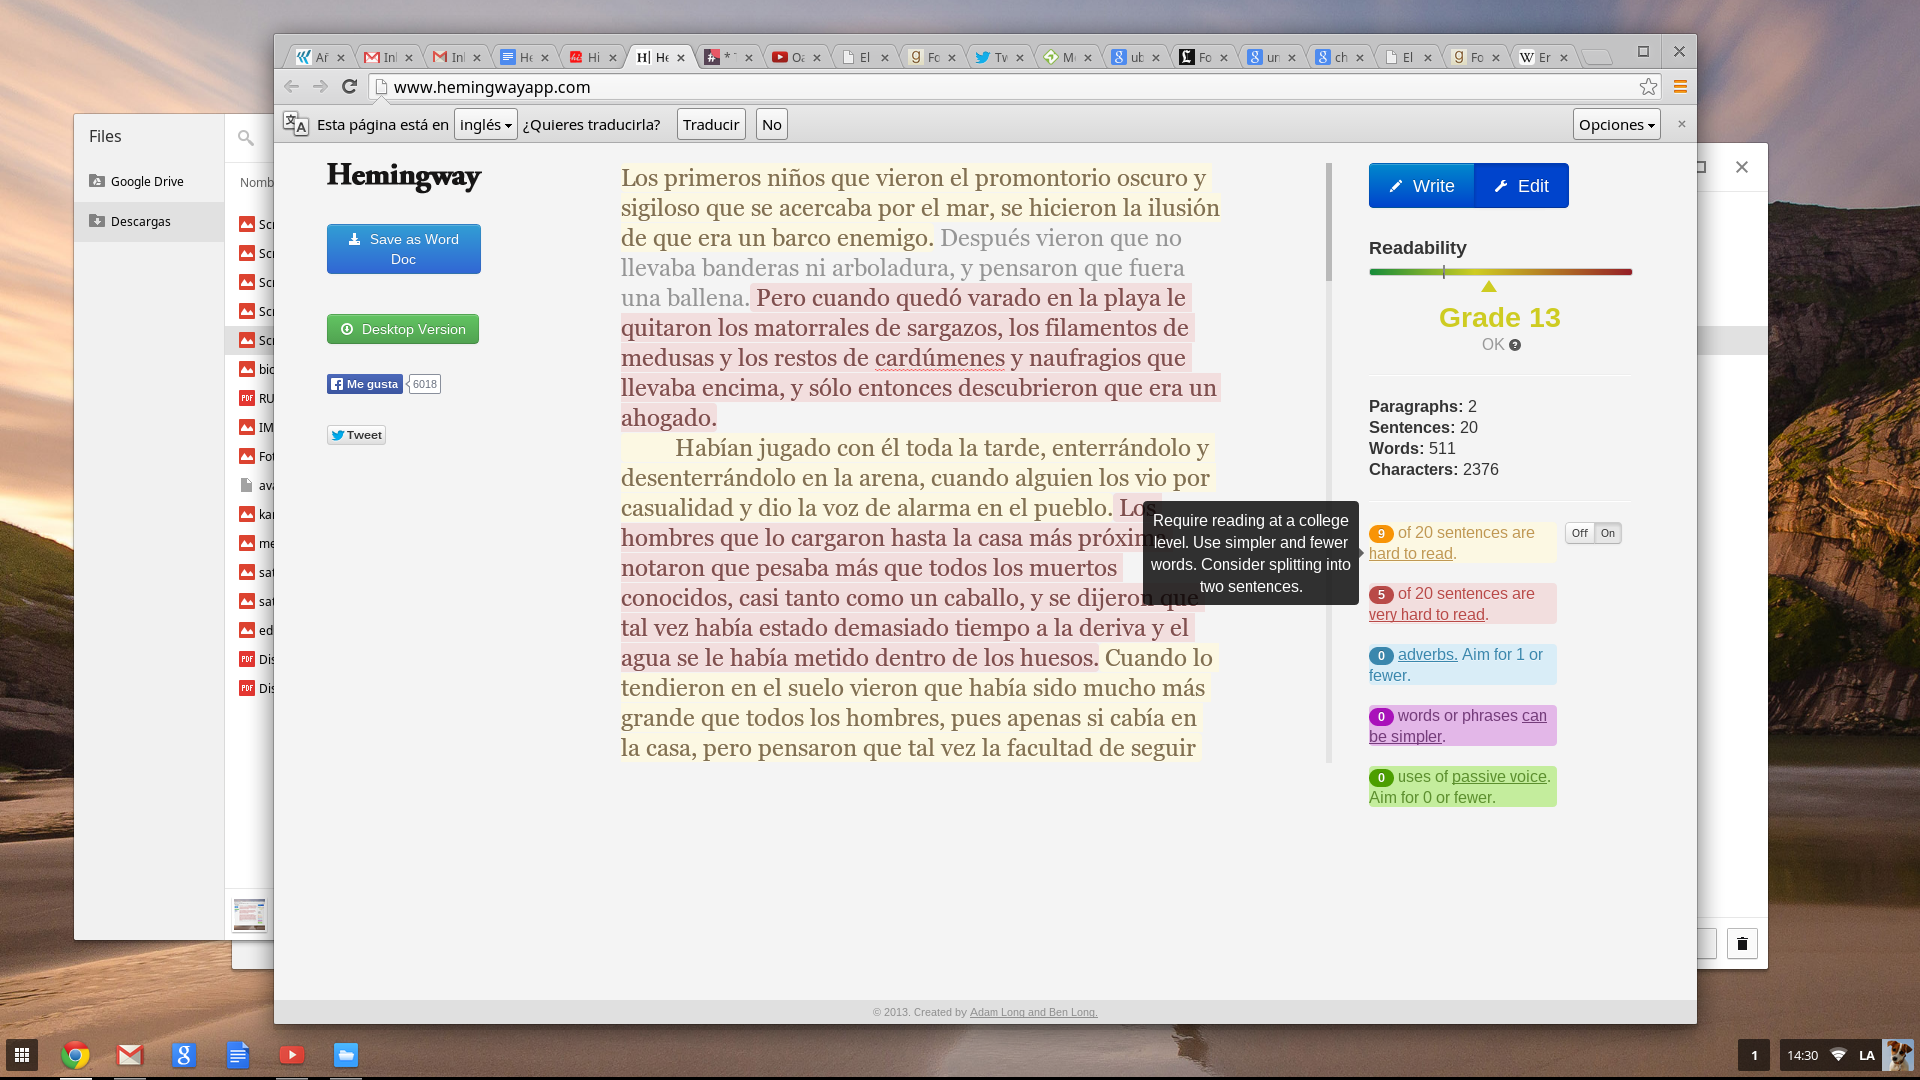This screenshot has width=1920, height=1080.
Task: Click the thumbnail preview in Files window
Action: click(249, 914)
